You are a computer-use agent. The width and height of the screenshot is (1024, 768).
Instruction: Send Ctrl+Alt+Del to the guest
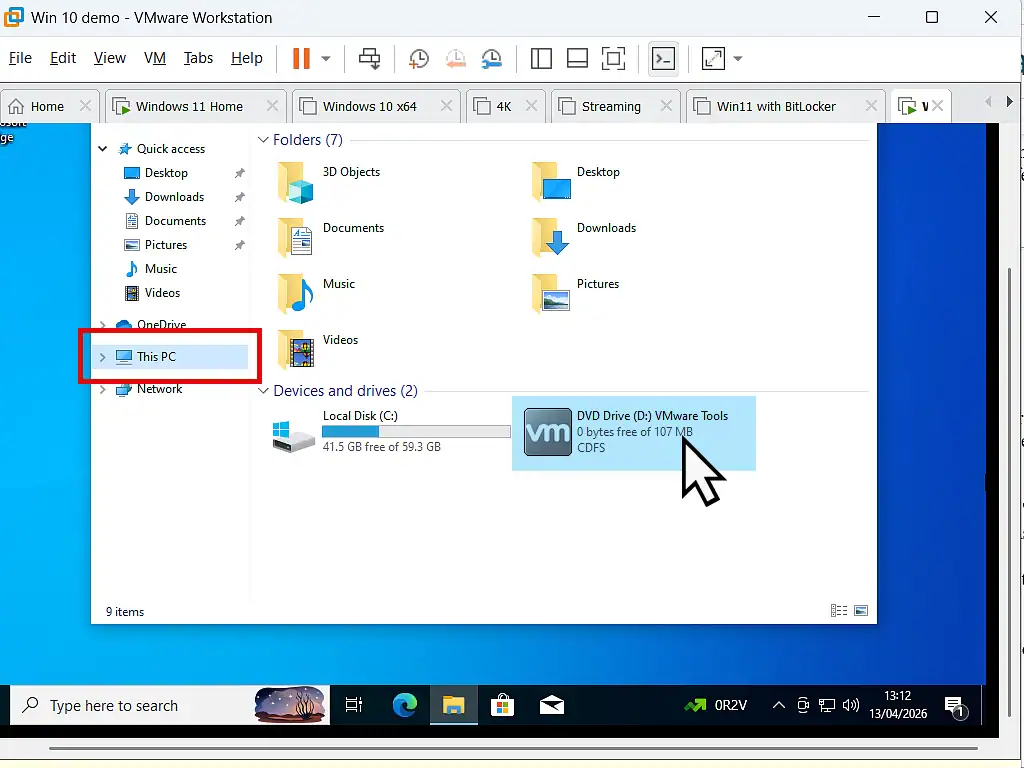(x=369, y=58)
